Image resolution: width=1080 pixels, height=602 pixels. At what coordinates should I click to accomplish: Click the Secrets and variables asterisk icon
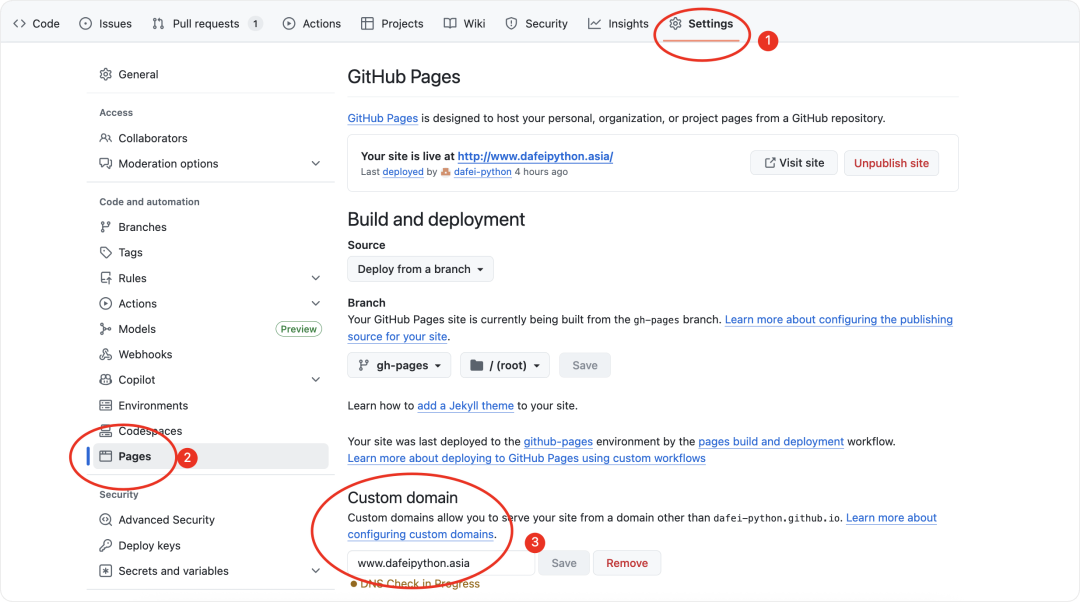(105, 570)
